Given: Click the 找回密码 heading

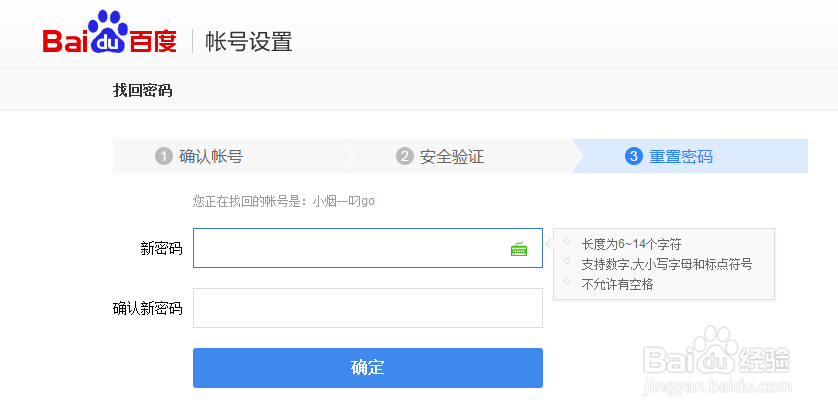Looking at the screenshot, I should (x=143, y=90).
